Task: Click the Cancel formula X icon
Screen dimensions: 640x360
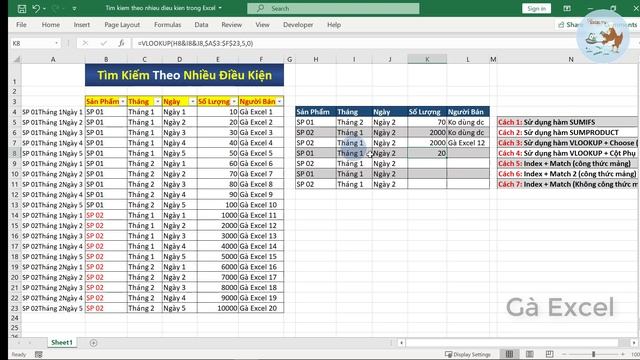Action: [x=85, y=43]
